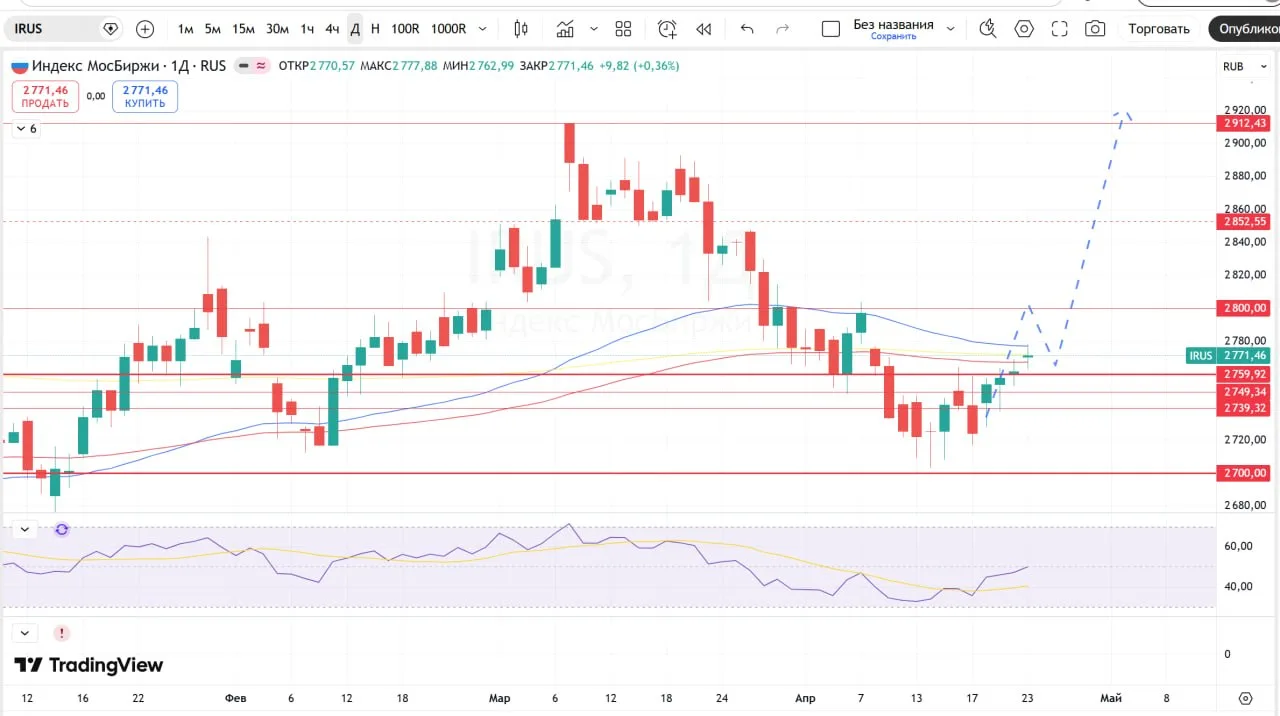Viewport: 1280px width, 716px height.
Task: Click the 2 852,55 price level label
Action: click(x=1244, y=221)
